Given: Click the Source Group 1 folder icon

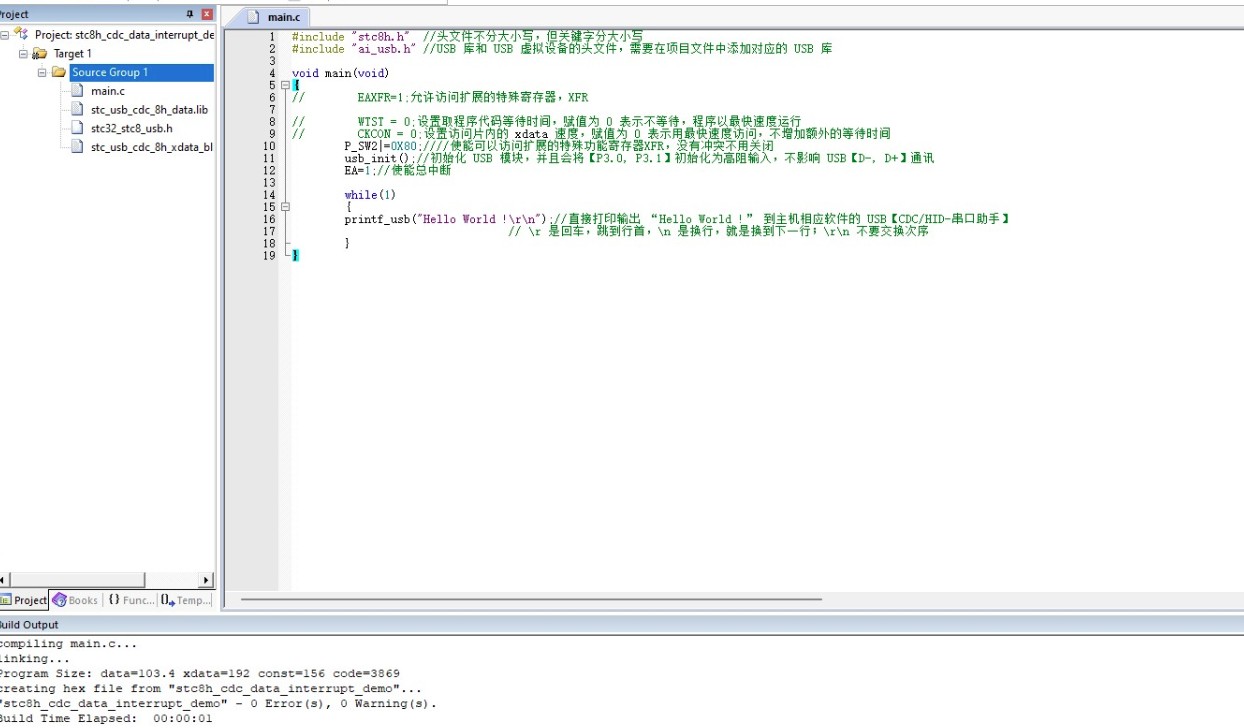Looking at the screenshot, I should [59, 72].
